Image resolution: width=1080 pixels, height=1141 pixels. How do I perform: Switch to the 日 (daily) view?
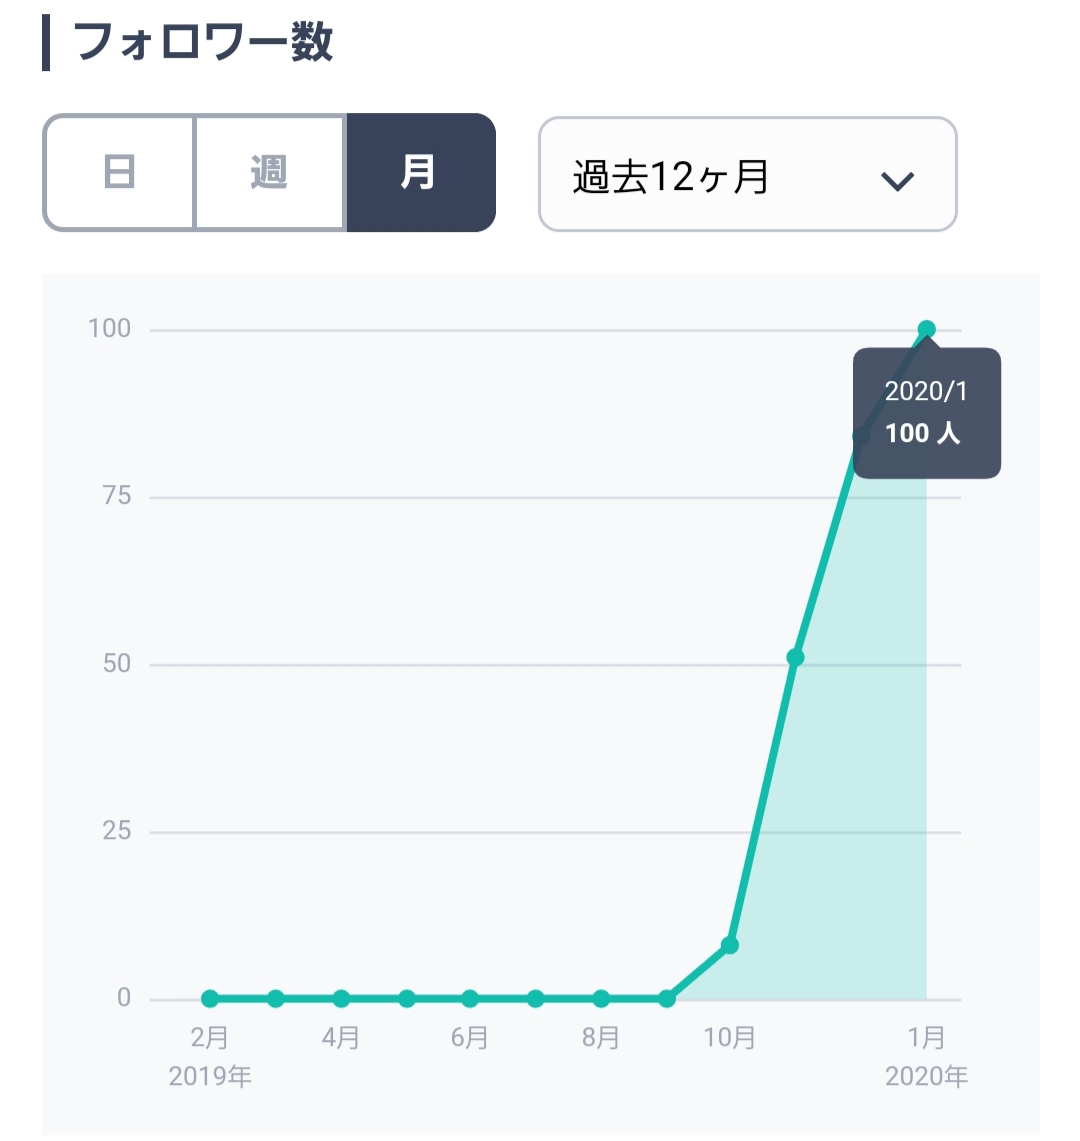click(x=119, y=171)
